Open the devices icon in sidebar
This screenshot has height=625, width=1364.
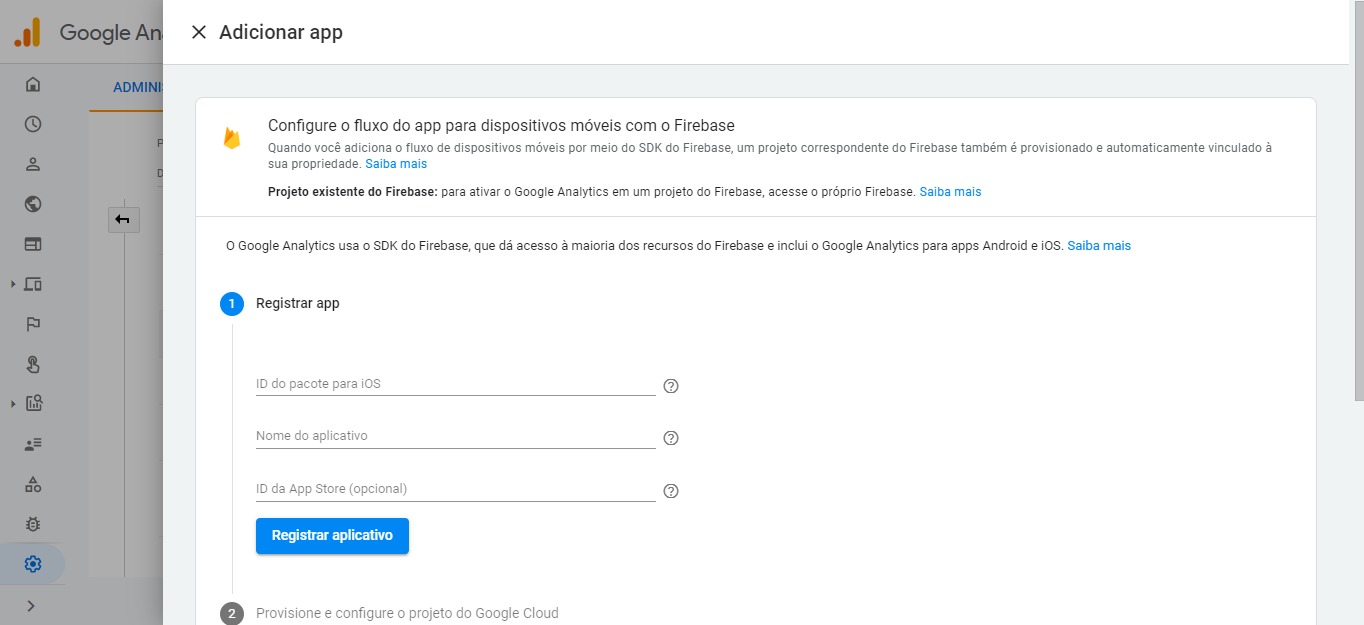(x=33, y=284)
